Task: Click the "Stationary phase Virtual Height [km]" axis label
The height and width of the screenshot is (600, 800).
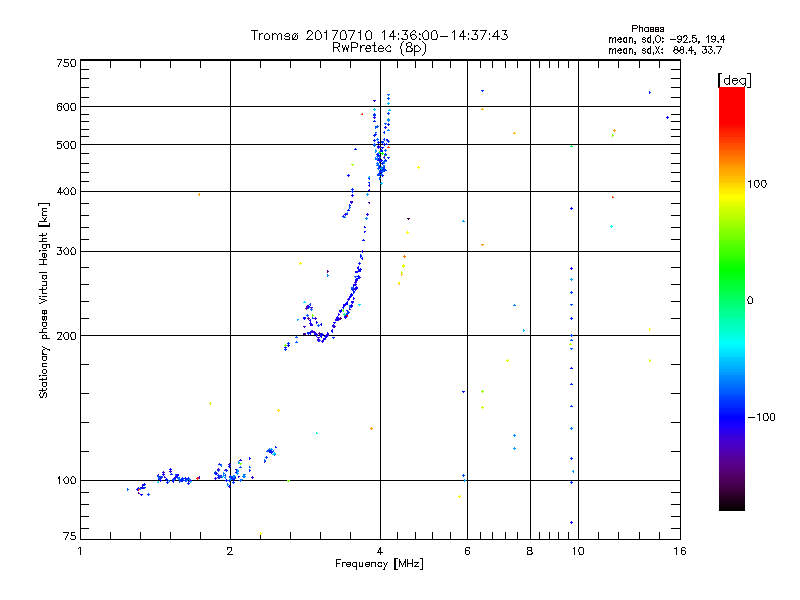Action: pos(44,300)
